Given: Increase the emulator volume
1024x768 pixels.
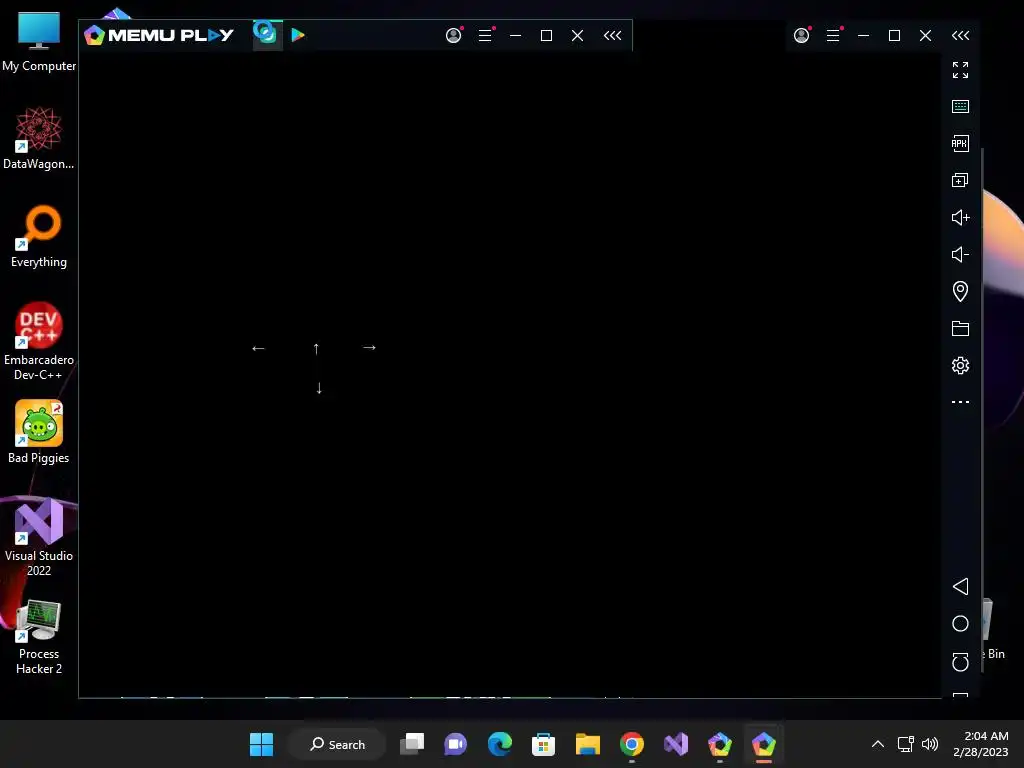Looking at the screenshot, I should pyautogui.click(x=961, y=217).
